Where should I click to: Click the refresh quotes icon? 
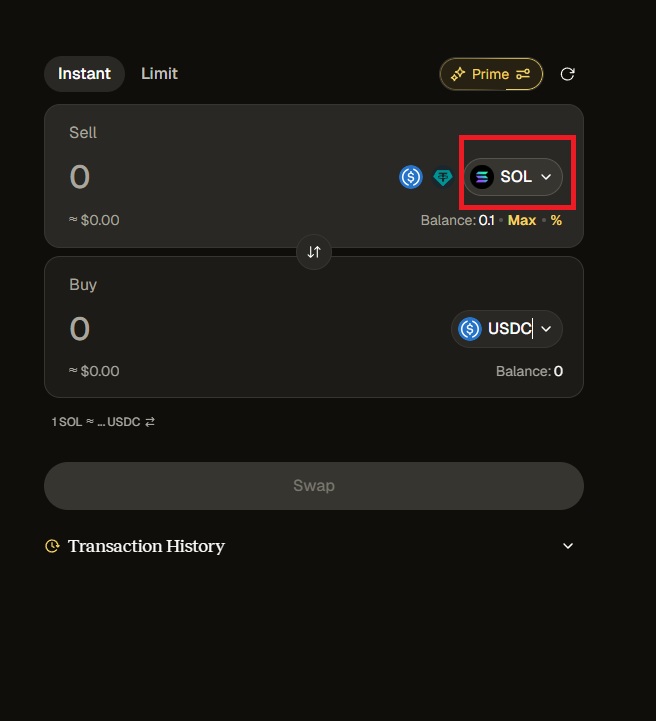tap(567, 74)
